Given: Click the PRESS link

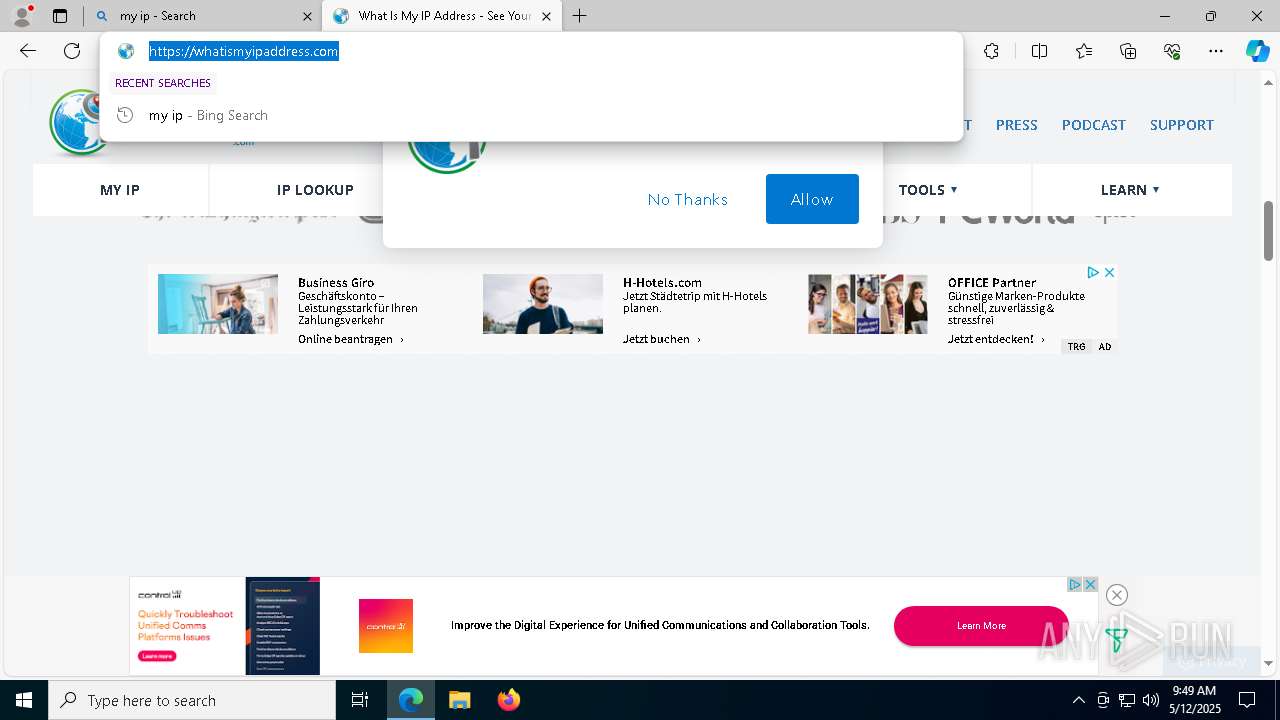Looking at the screenshot, I should 1016,125.
